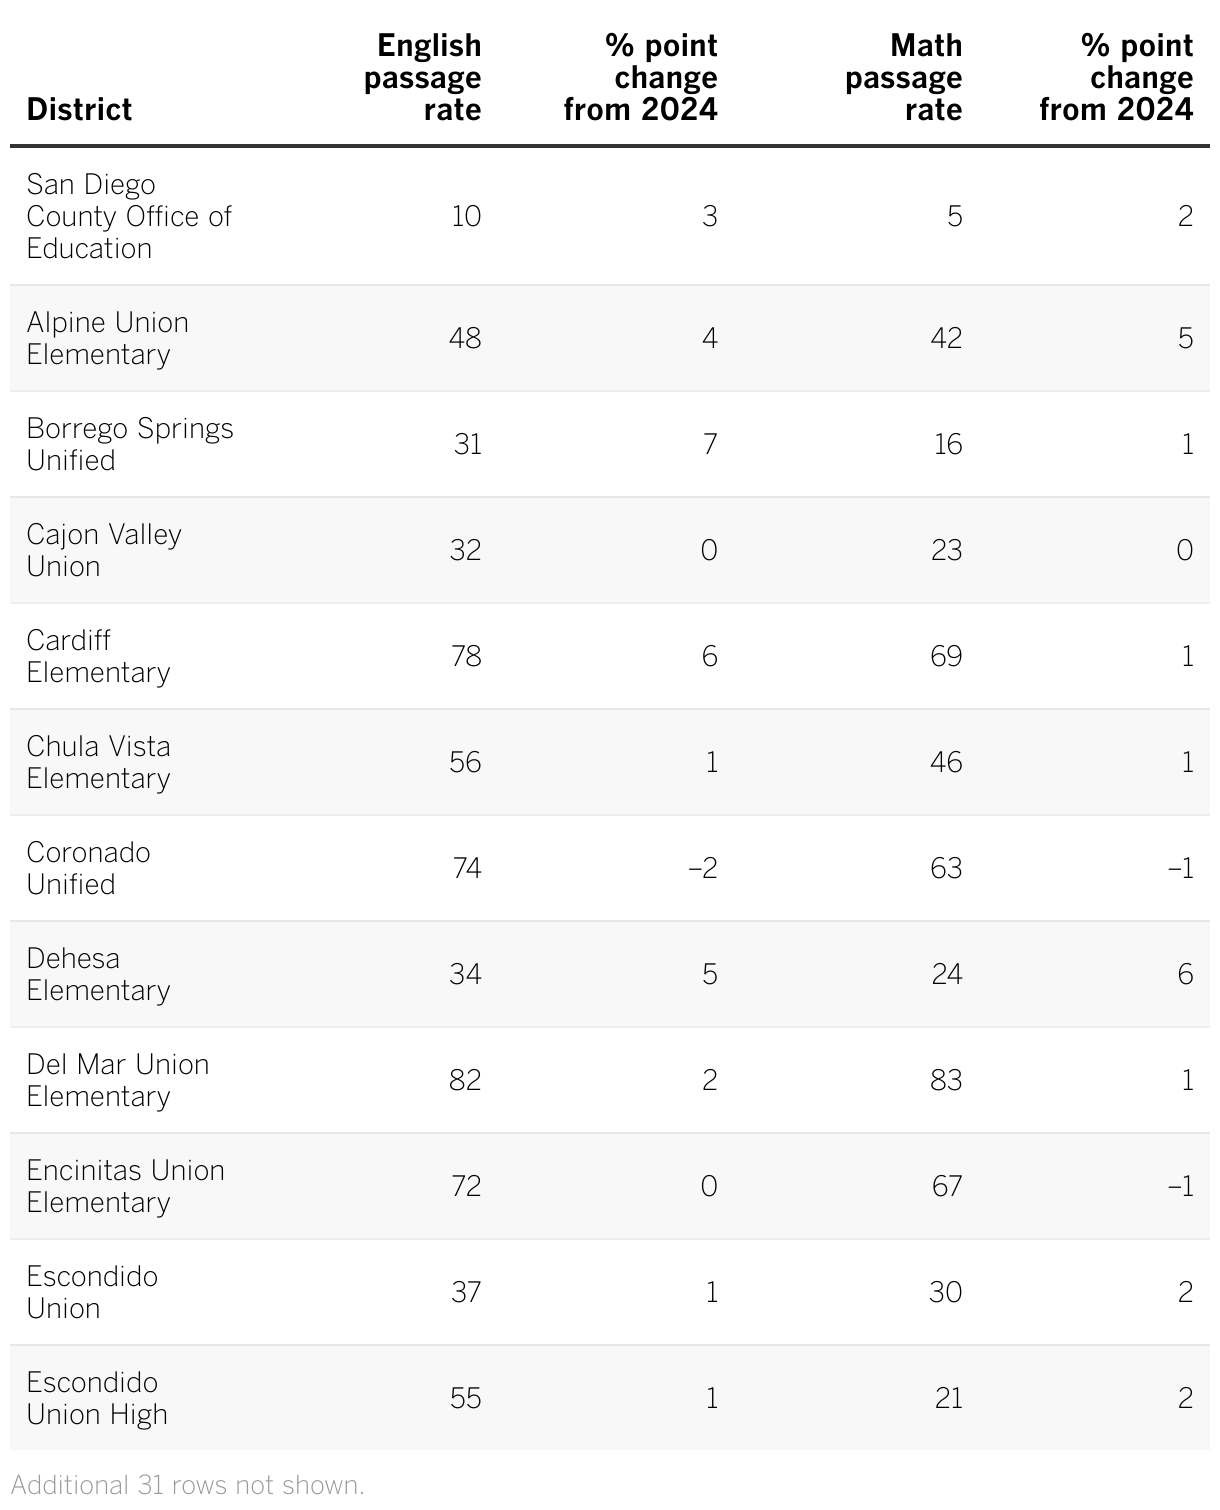Select Cardiff Elementary district
1220x1510 pixels.
click(x=98, y=656)
